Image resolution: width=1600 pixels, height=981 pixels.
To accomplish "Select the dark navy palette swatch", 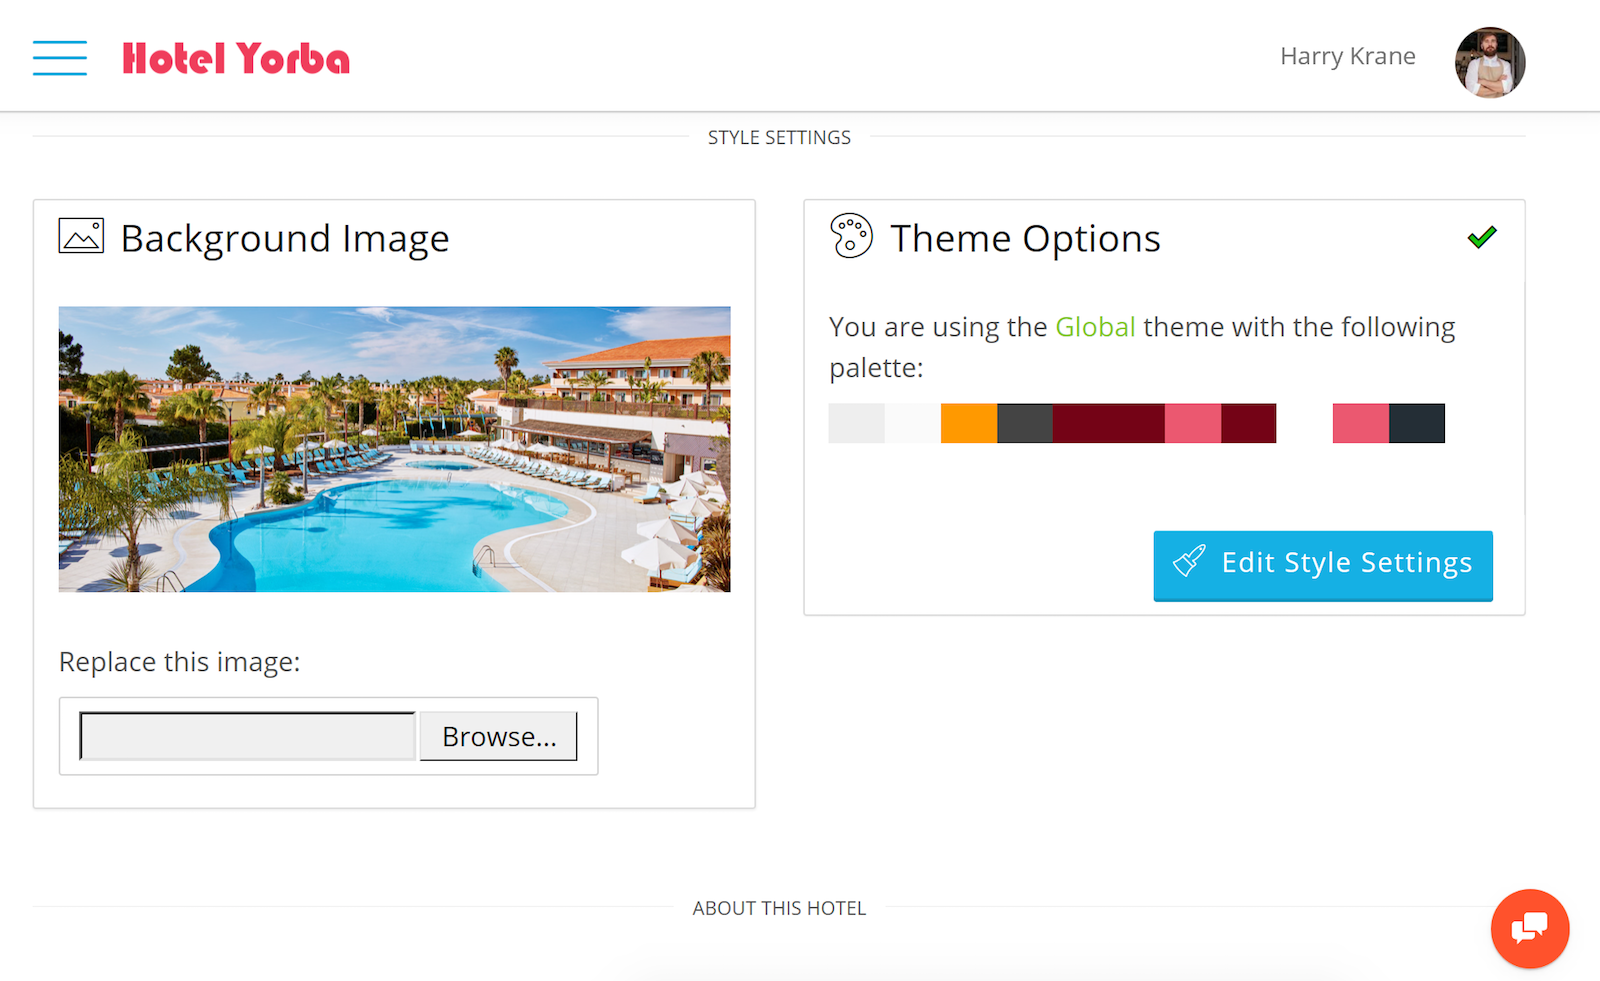I will coord(1417,423).
